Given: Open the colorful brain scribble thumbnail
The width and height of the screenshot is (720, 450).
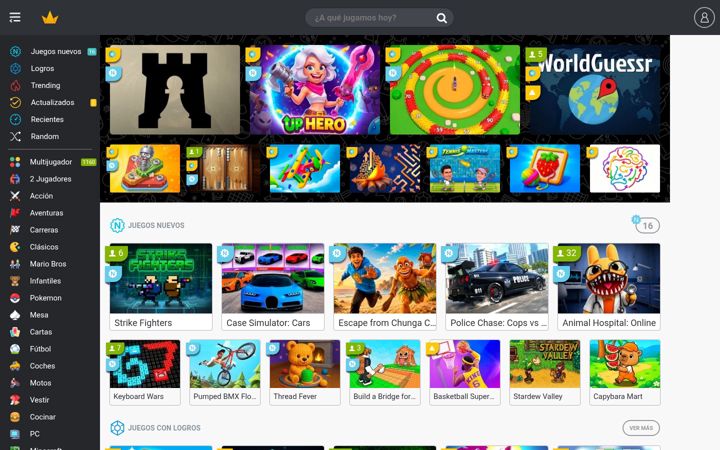Looking at the screenshot, I should point(624,169).
